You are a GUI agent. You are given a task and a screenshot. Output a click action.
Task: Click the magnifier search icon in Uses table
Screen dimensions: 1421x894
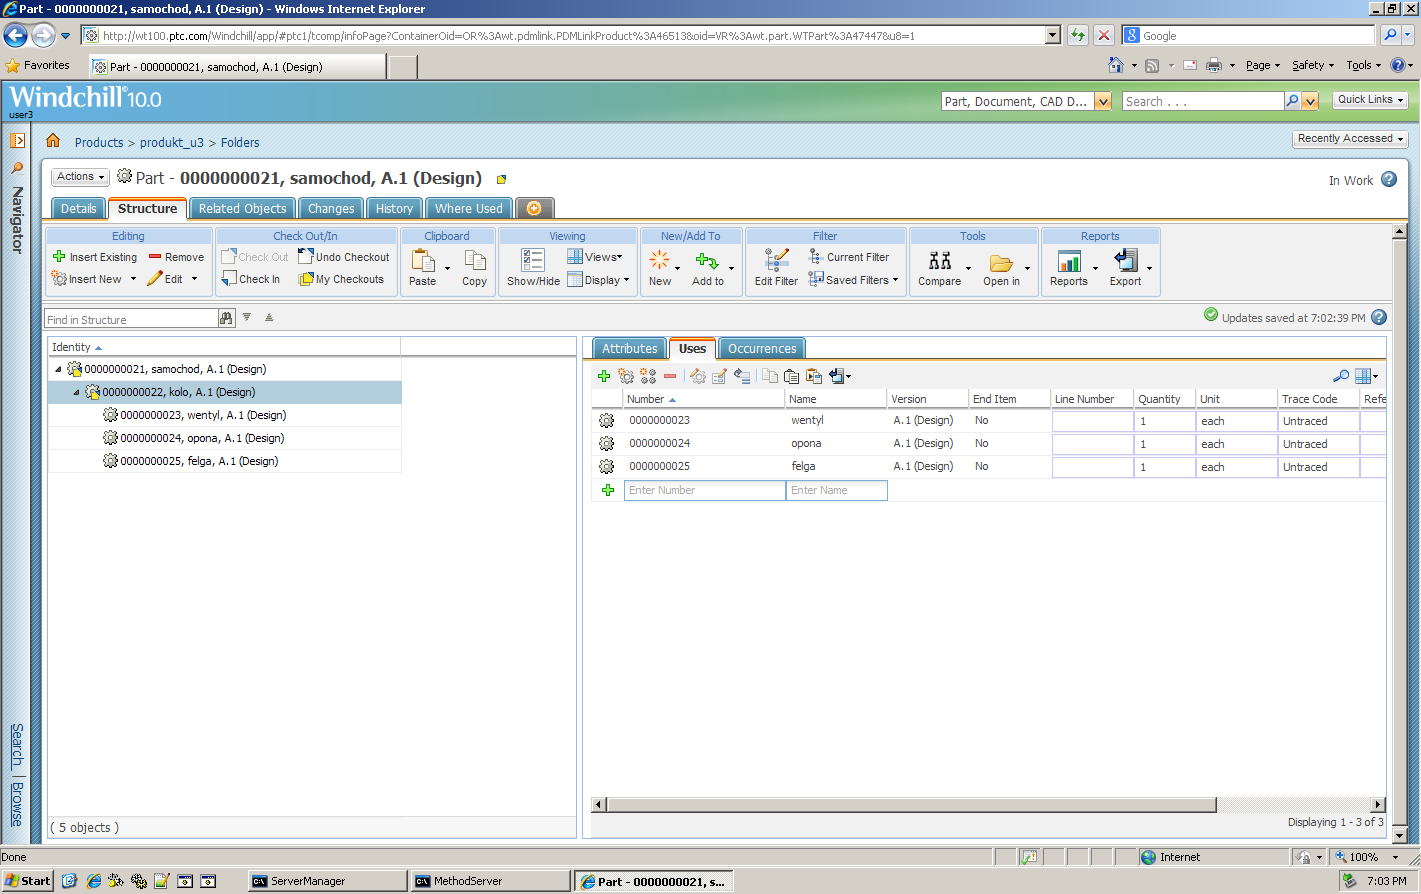point(1341,376)
